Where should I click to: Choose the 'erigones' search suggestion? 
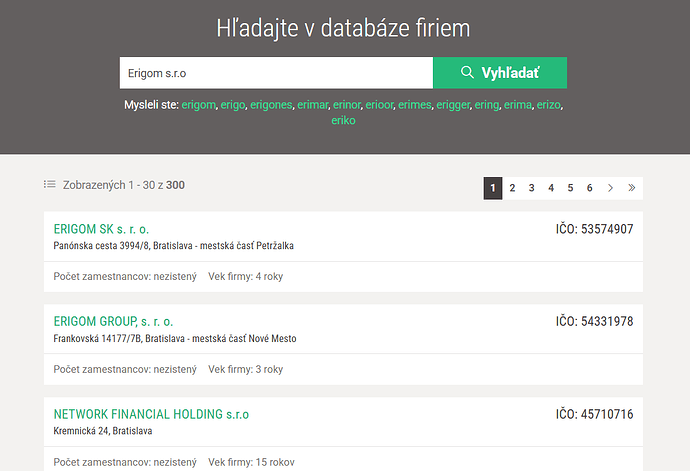(270, 104)
